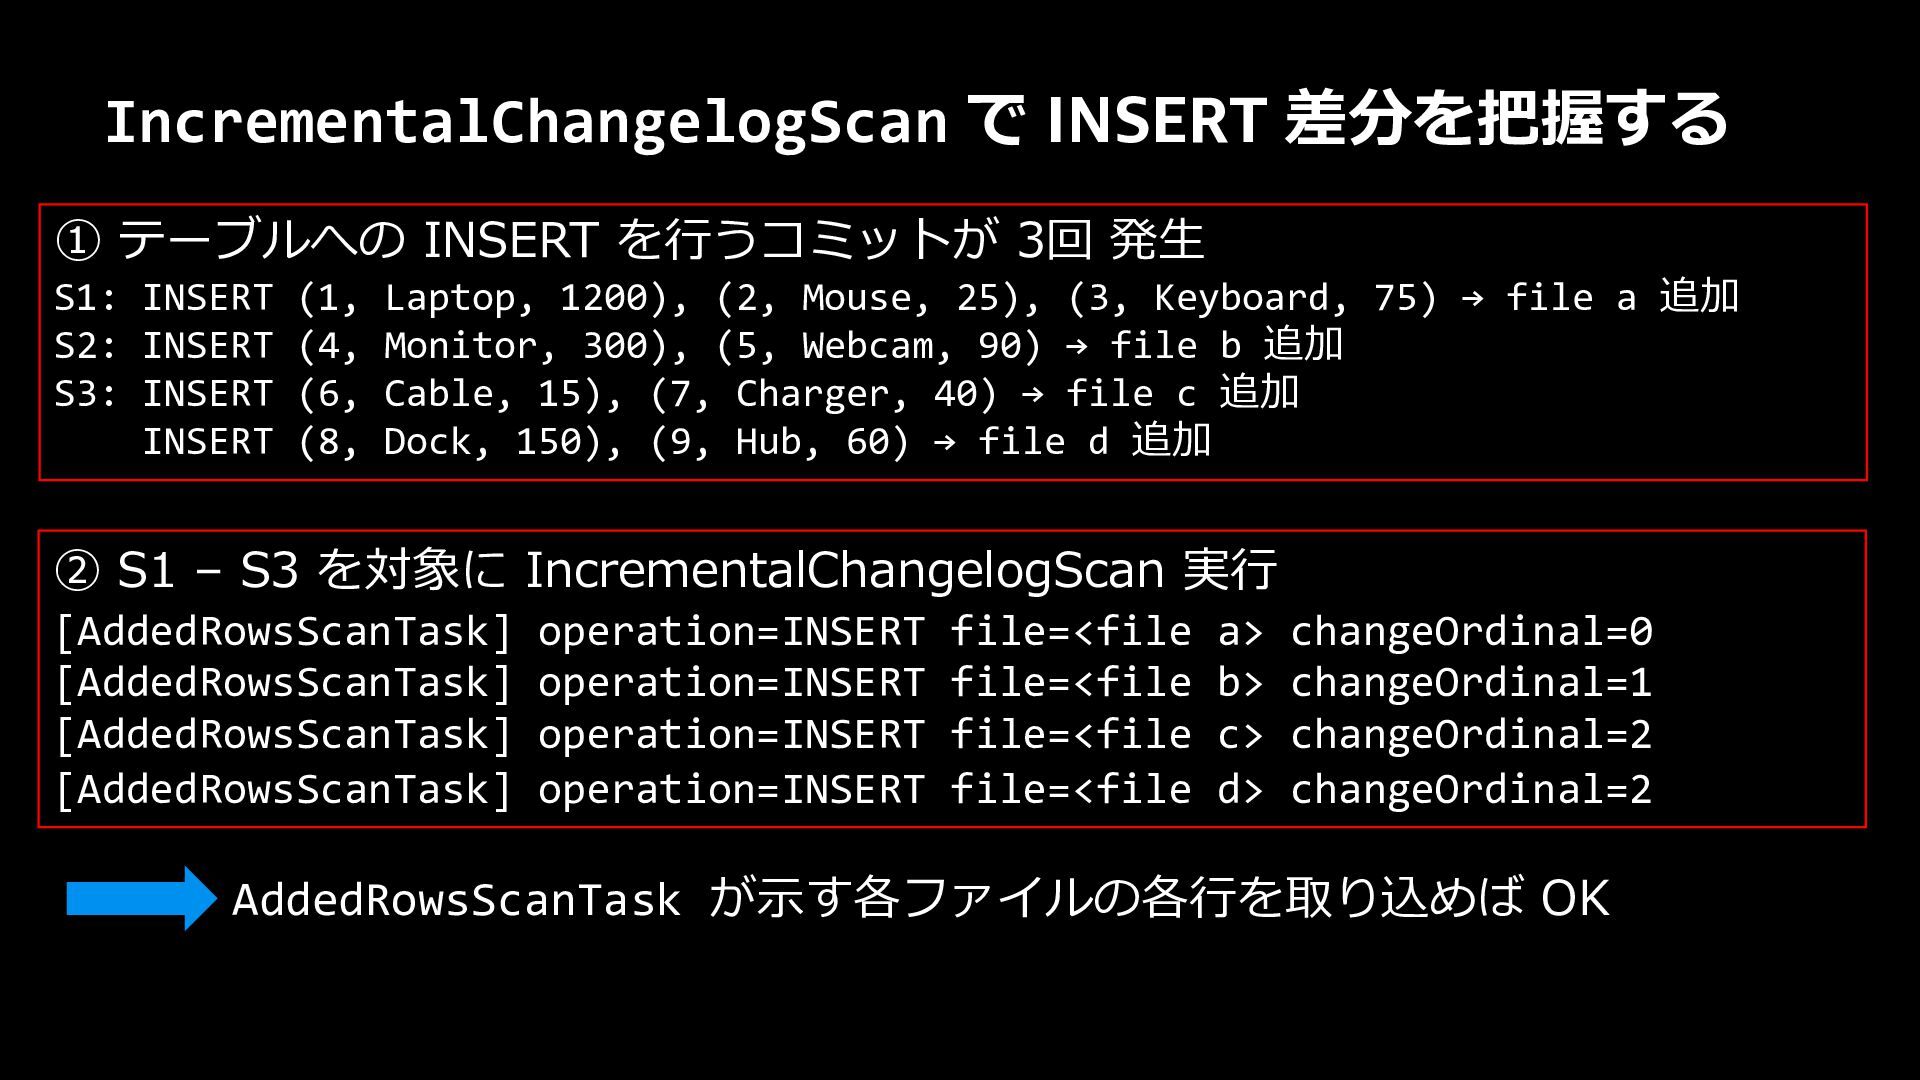
Task: Click the text 'file b 追加'
Action: [x=1227, y=345]
